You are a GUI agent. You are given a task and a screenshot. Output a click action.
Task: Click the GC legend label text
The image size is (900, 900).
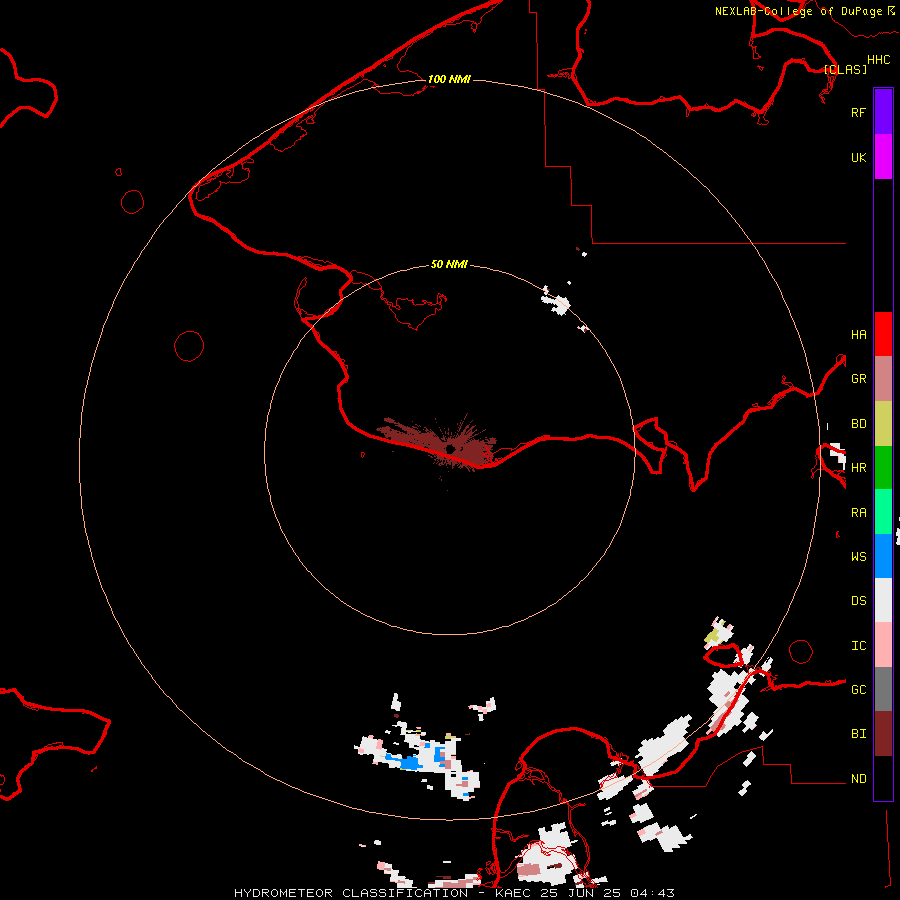click(x=858, y=689)
